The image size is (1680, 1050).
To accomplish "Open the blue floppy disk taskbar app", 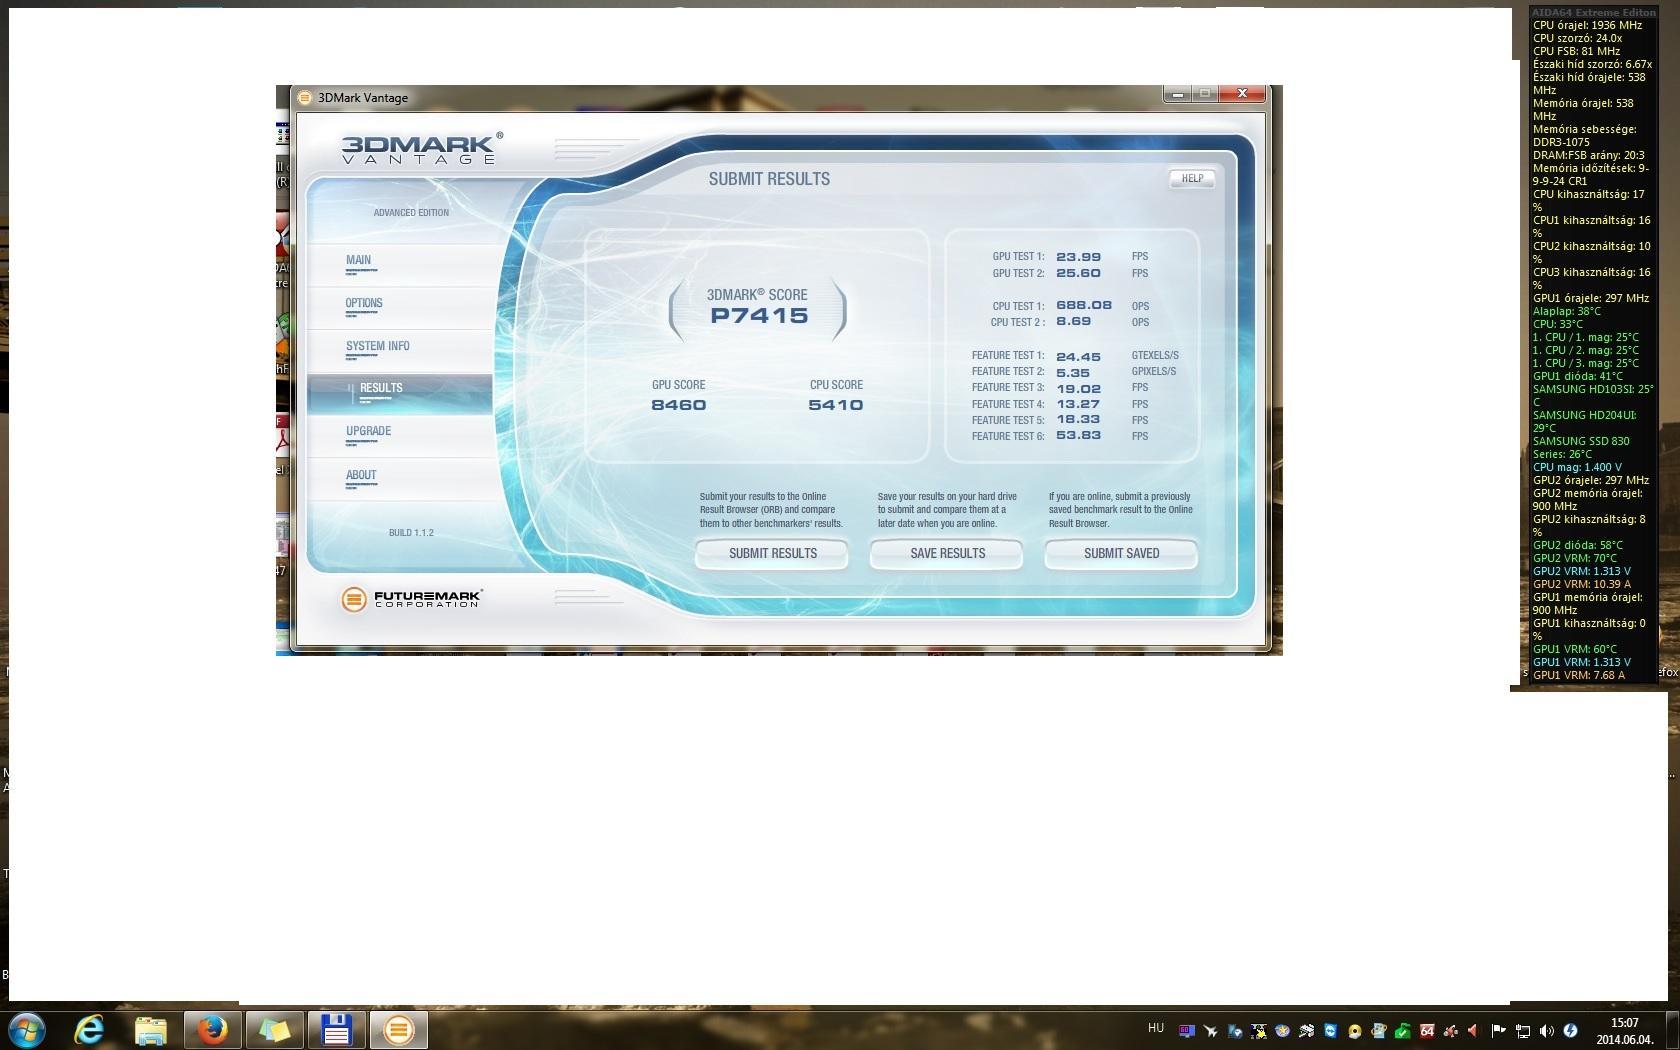I will click(336, 1029).
